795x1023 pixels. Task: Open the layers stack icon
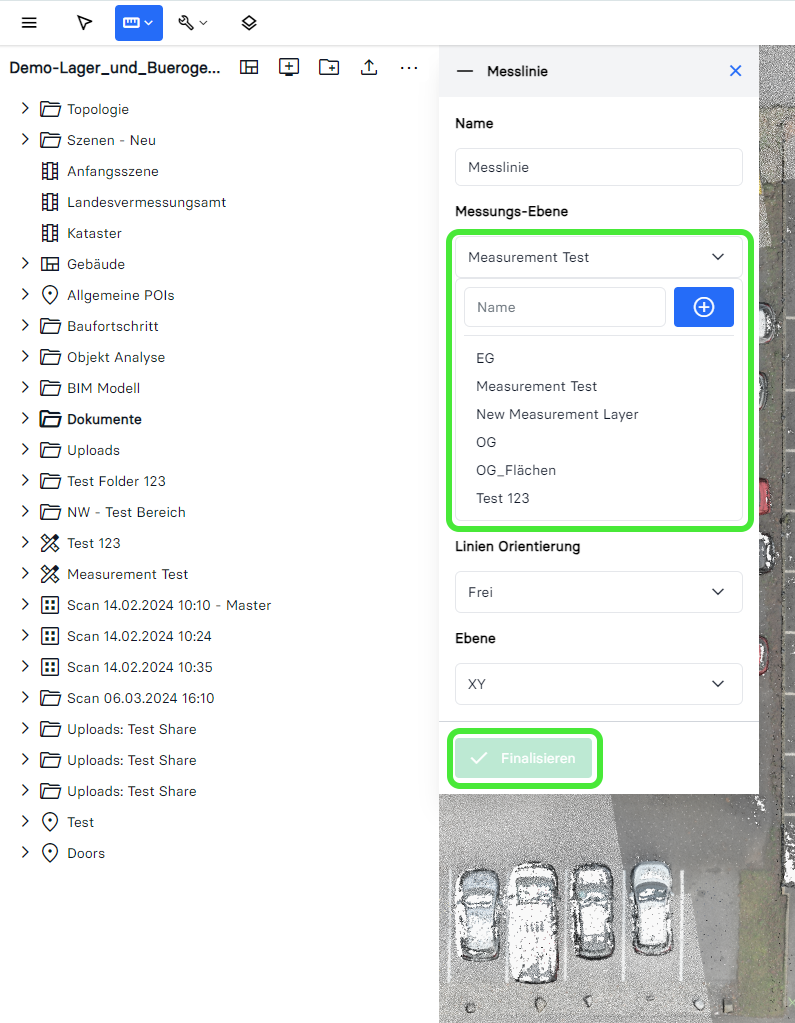[x=249, y=22]
